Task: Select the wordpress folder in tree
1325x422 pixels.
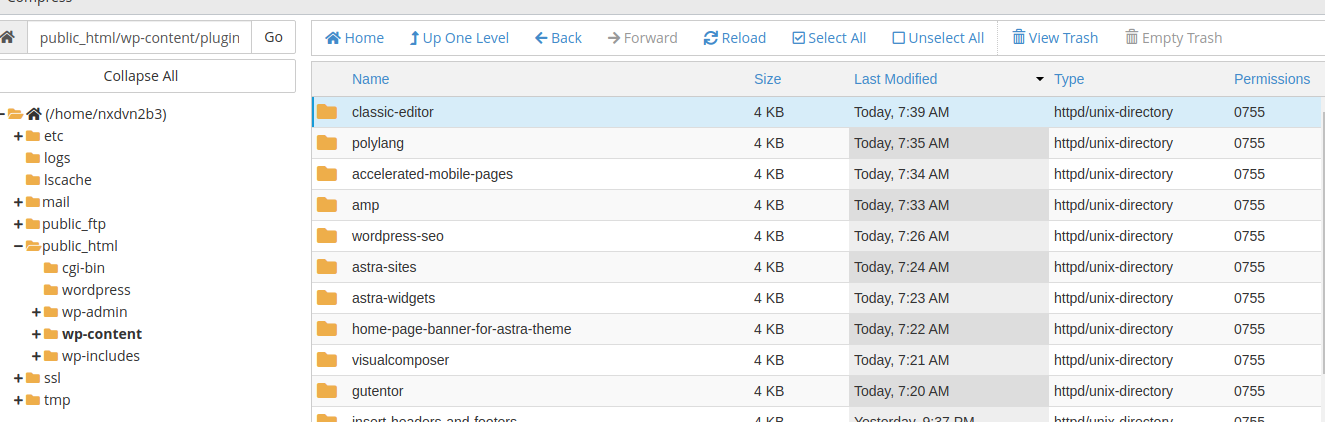Action: click(x=96, y=290)
